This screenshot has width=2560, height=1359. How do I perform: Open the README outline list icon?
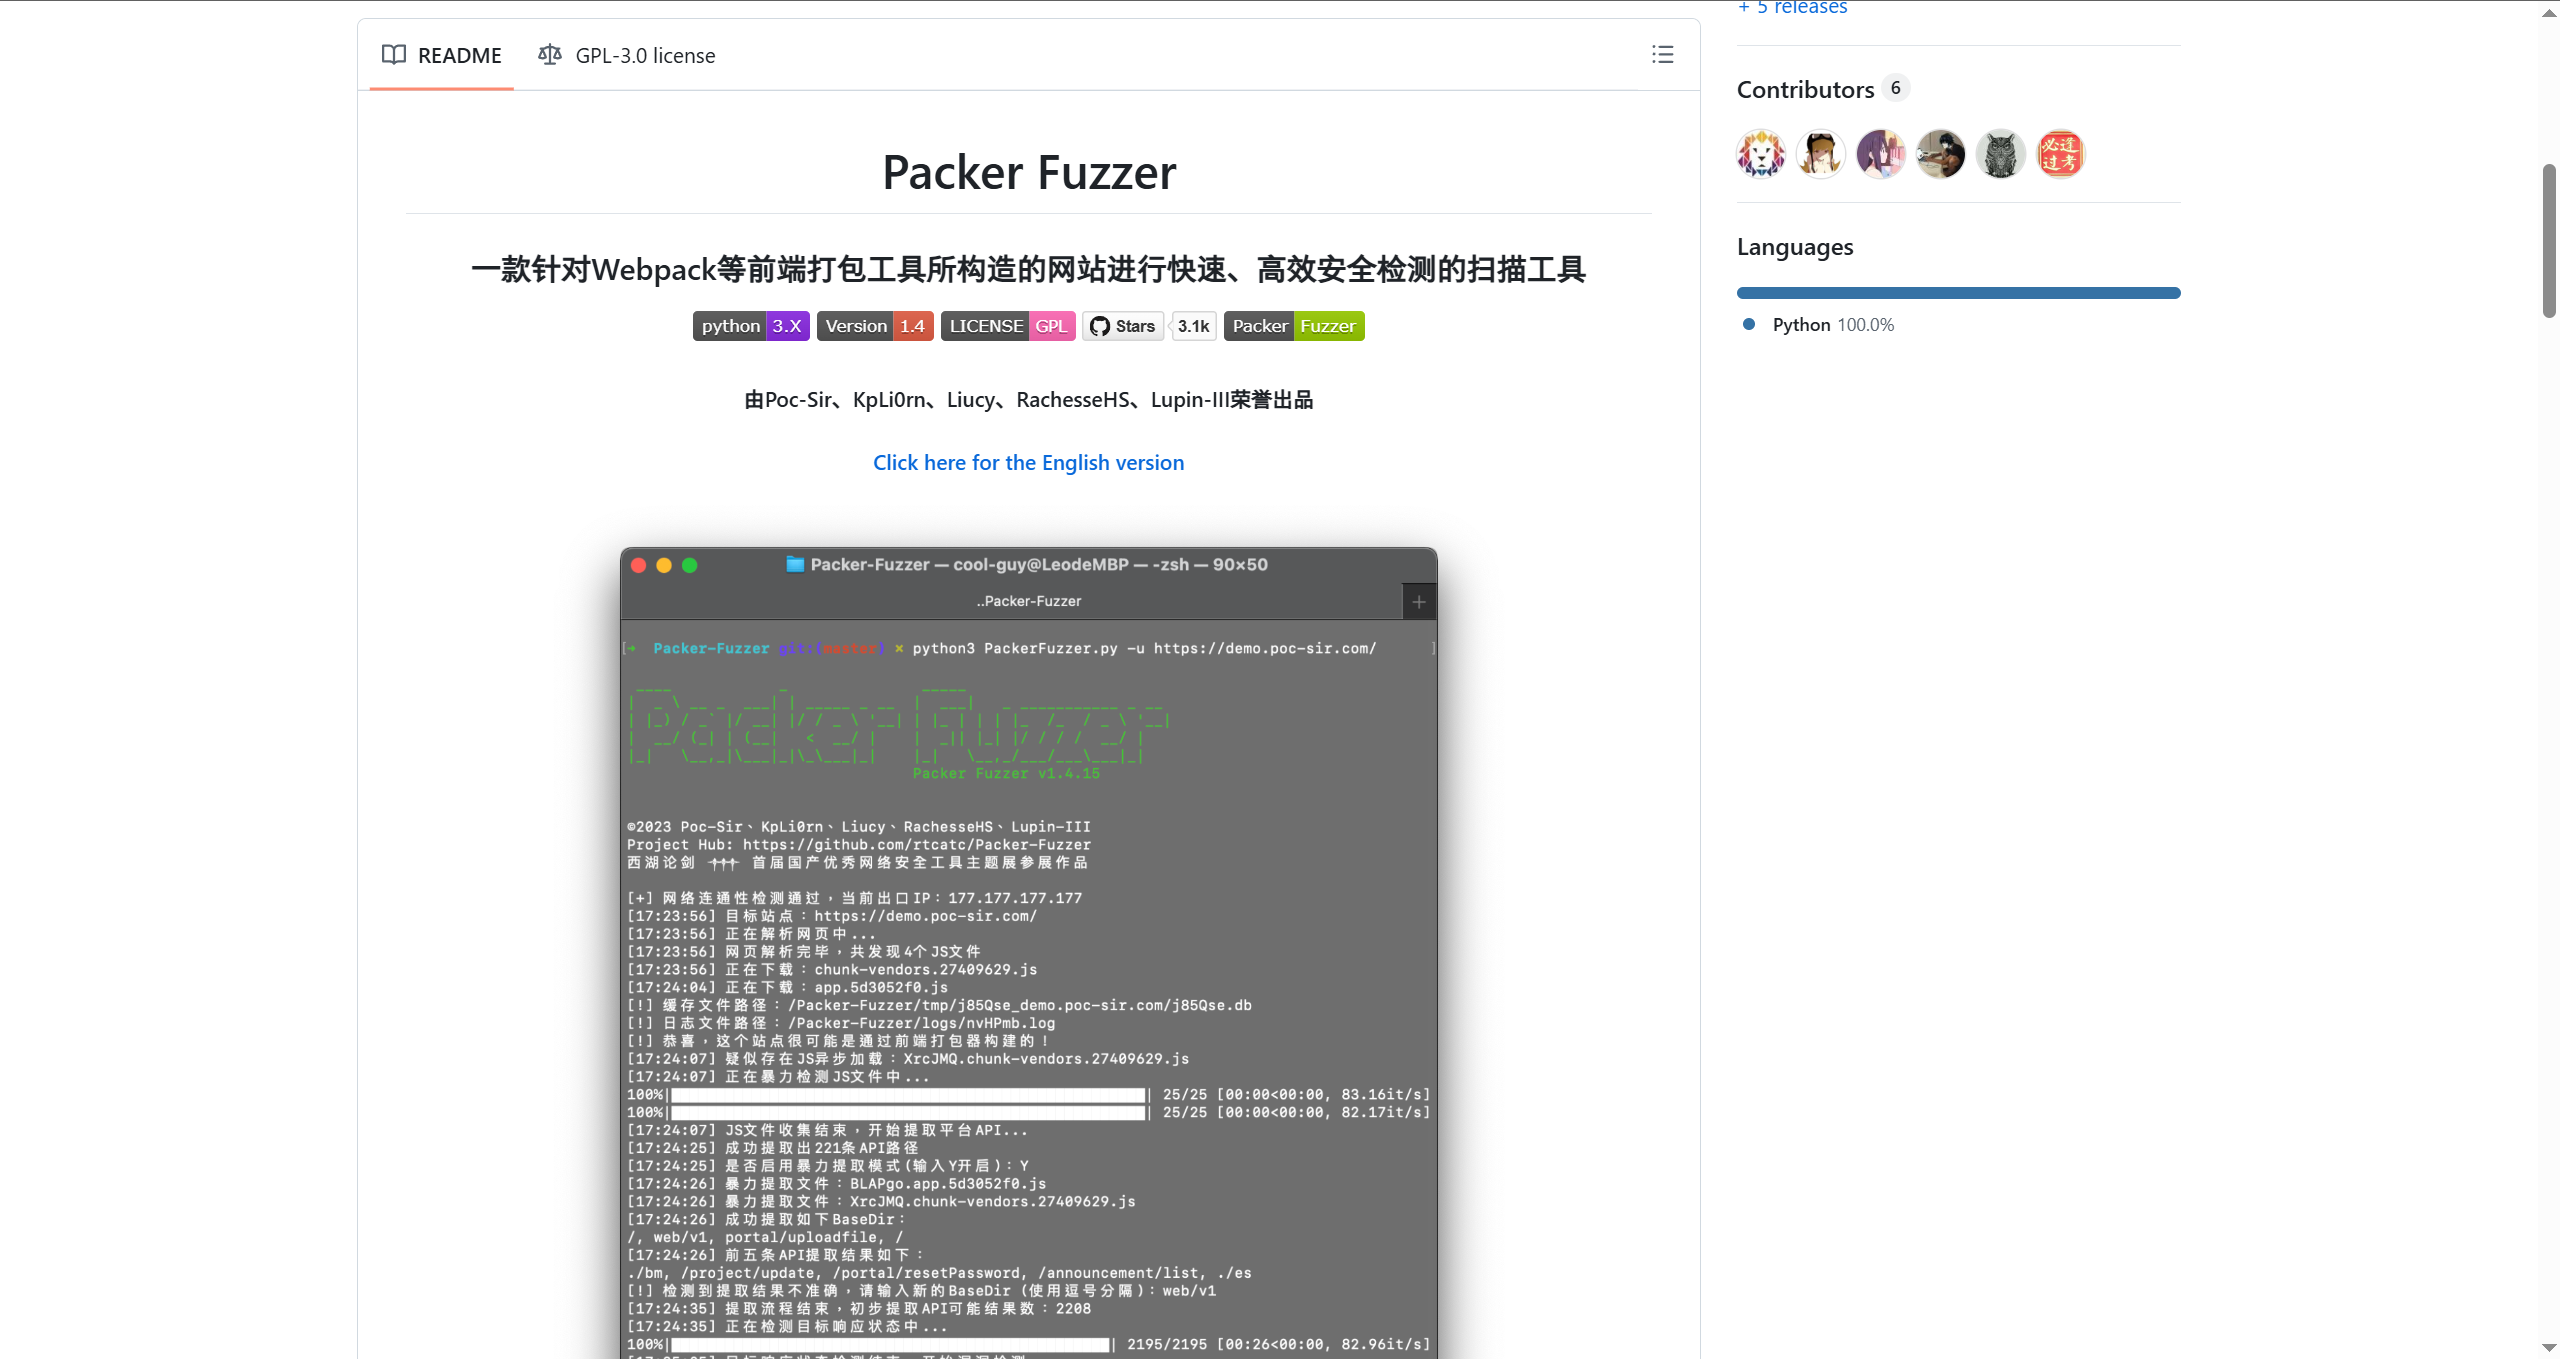pyautogui.click(x=1661, y=55)
